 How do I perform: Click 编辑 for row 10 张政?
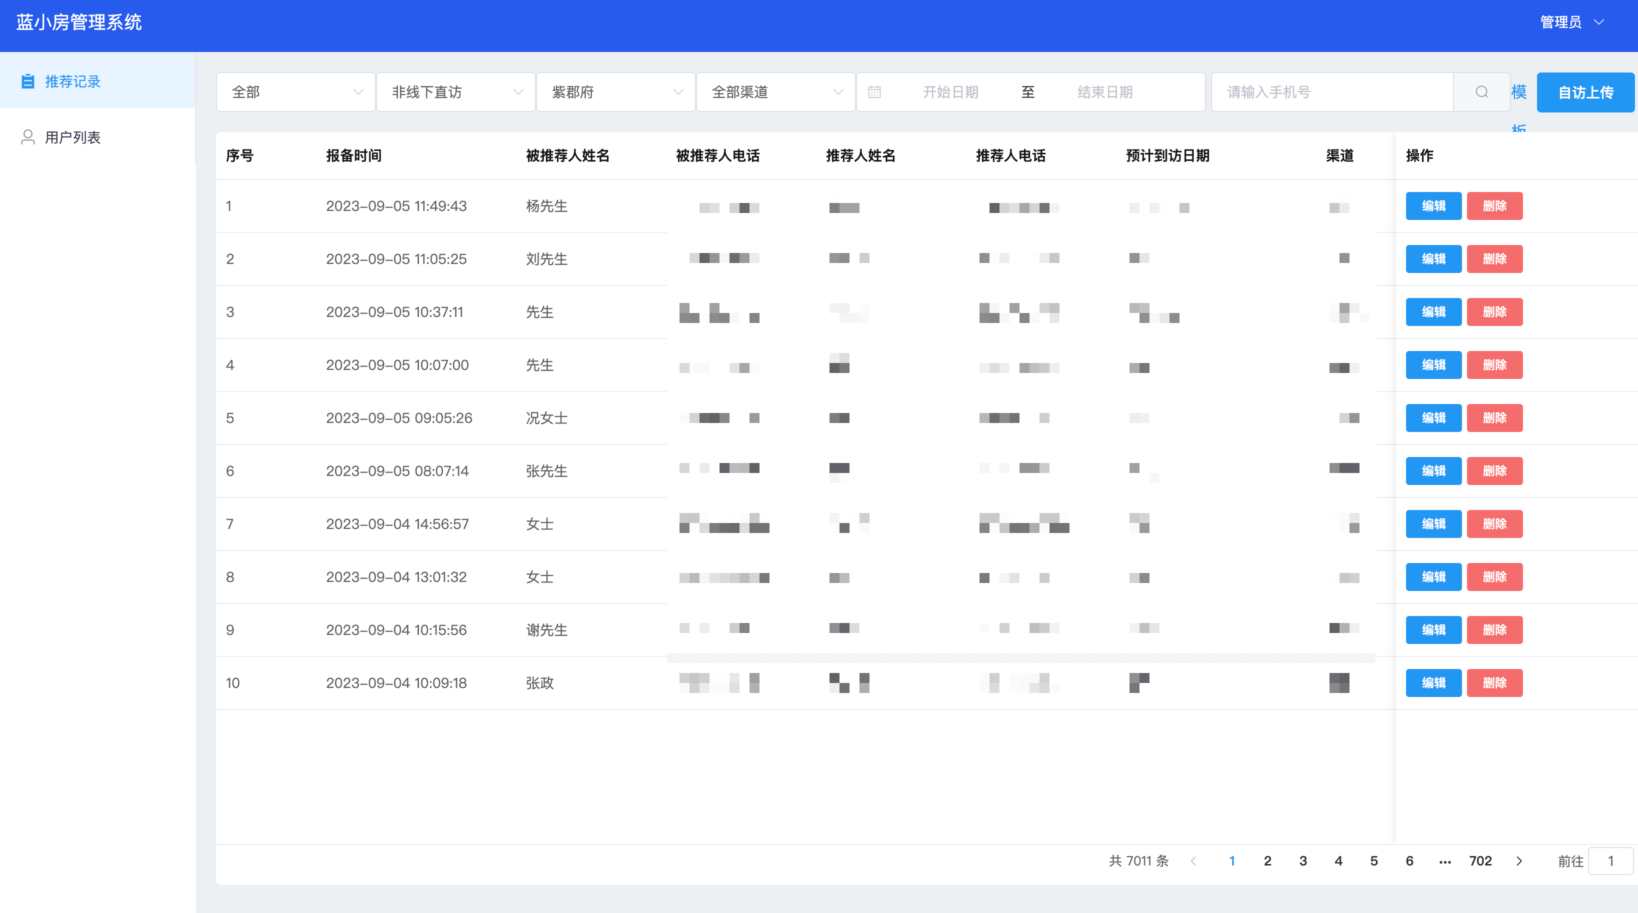(x=1433, y=683)
